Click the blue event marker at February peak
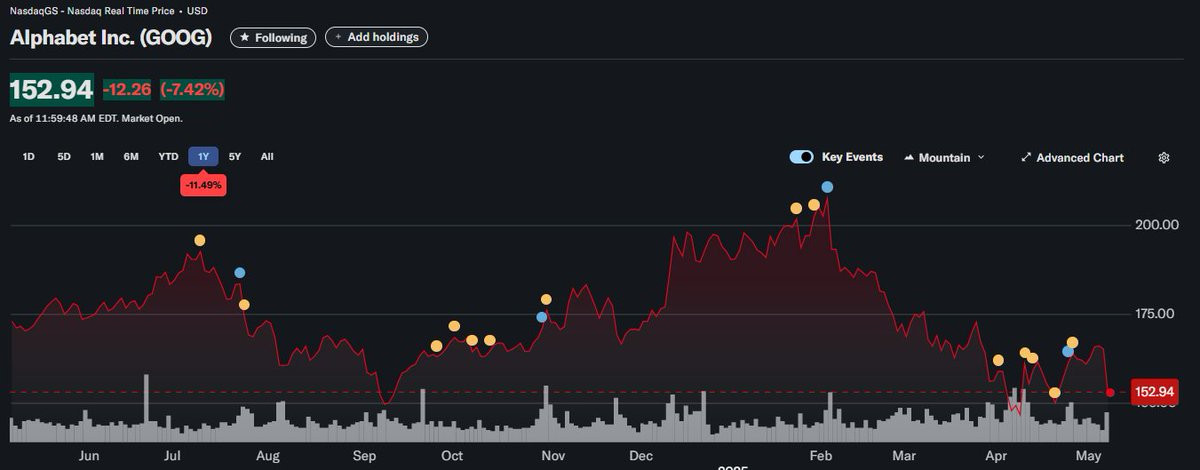Viewport: 1200px width, 470px height. 827,187
